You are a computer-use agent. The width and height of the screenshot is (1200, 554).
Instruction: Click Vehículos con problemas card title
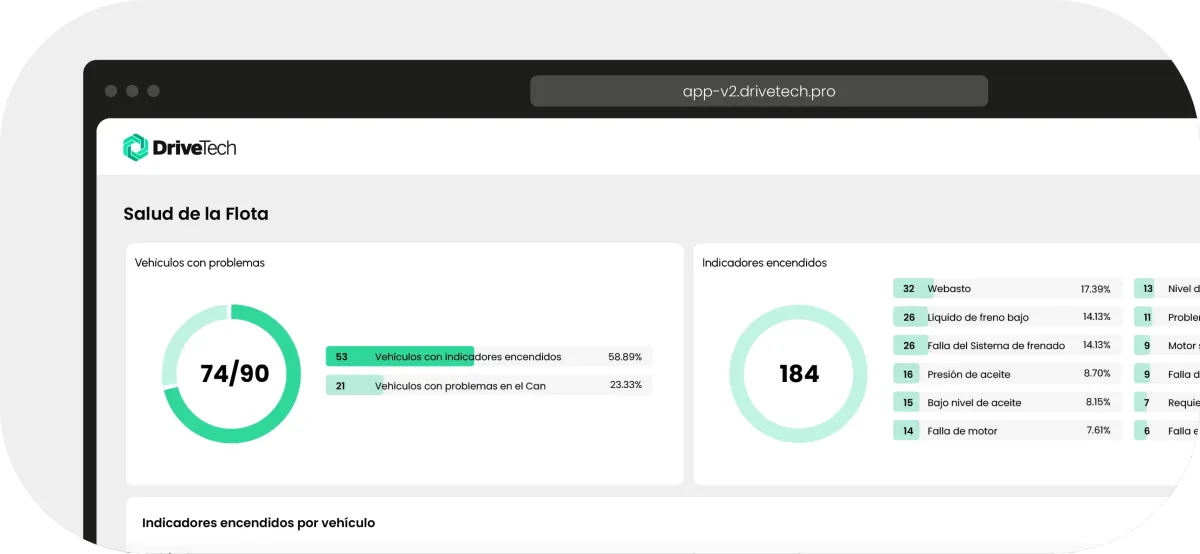point(200,263)
